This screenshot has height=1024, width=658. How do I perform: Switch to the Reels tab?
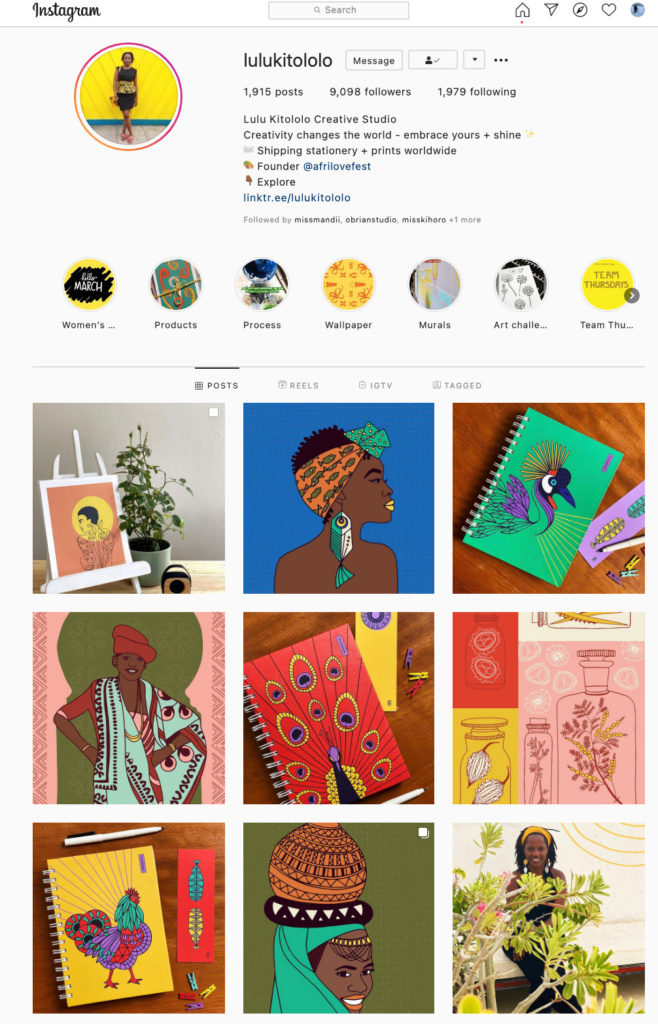(x=298, y=385)
